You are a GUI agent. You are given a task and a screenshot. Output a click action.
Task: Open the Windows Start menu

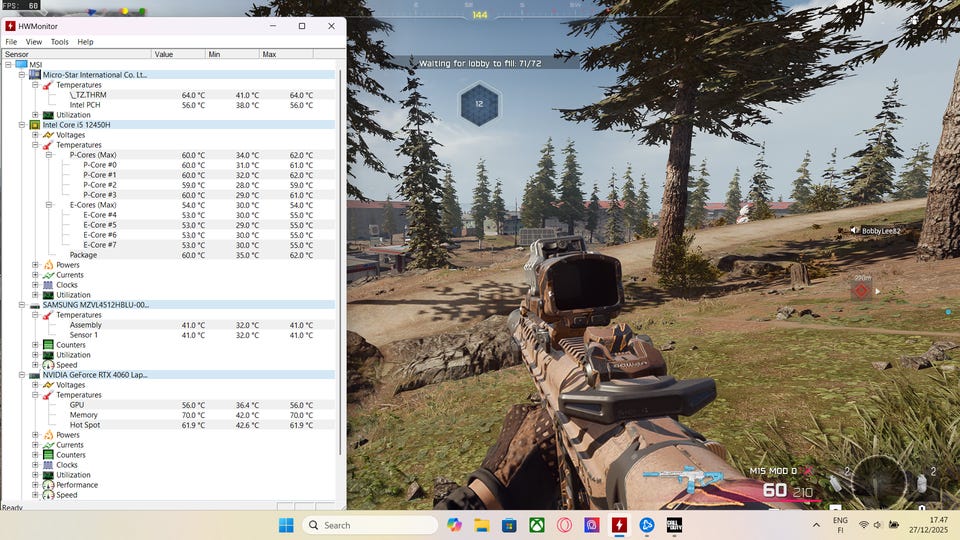tap(286, 525)
